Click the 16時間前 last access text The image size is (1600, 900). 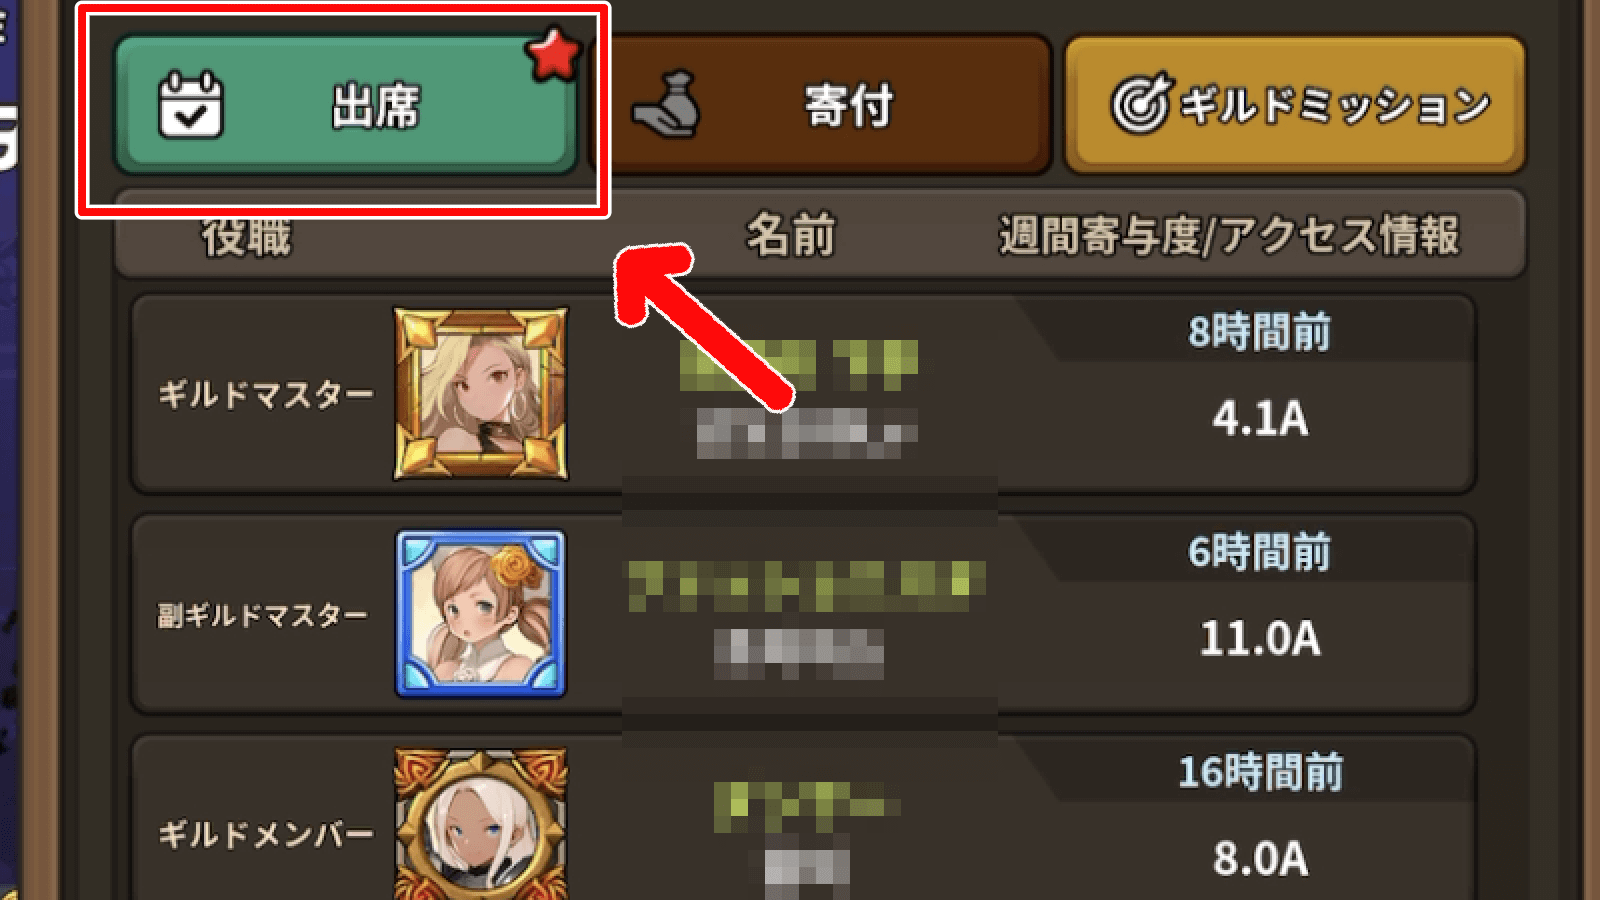(x=1260, y=772)
